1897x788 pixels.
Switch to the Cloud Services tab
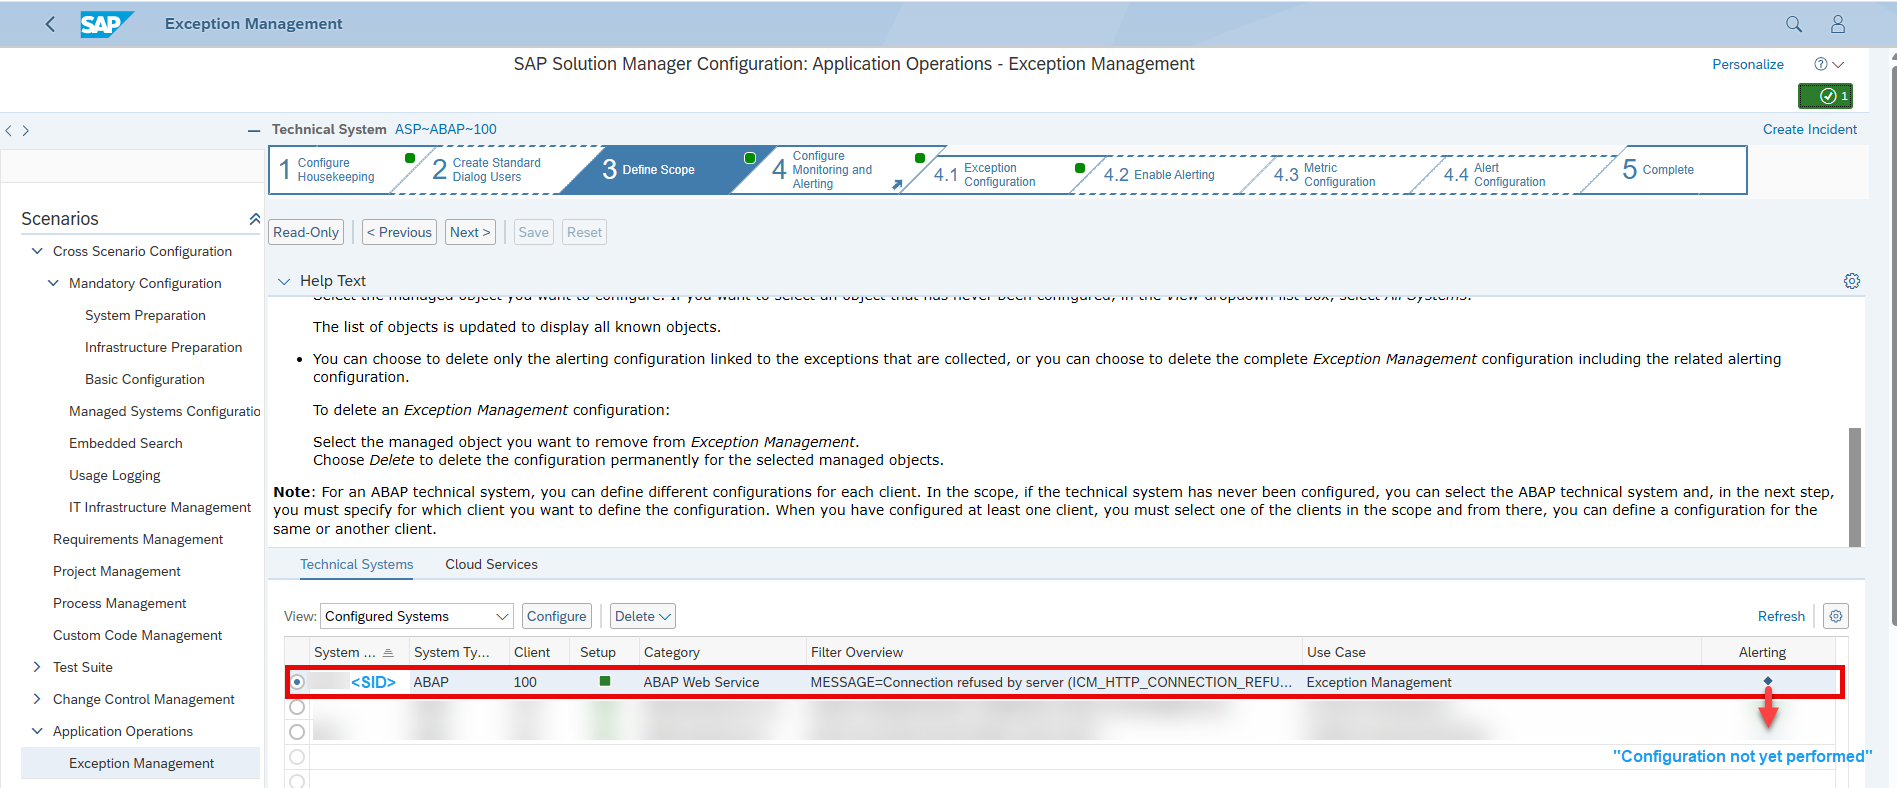(491, 564)
